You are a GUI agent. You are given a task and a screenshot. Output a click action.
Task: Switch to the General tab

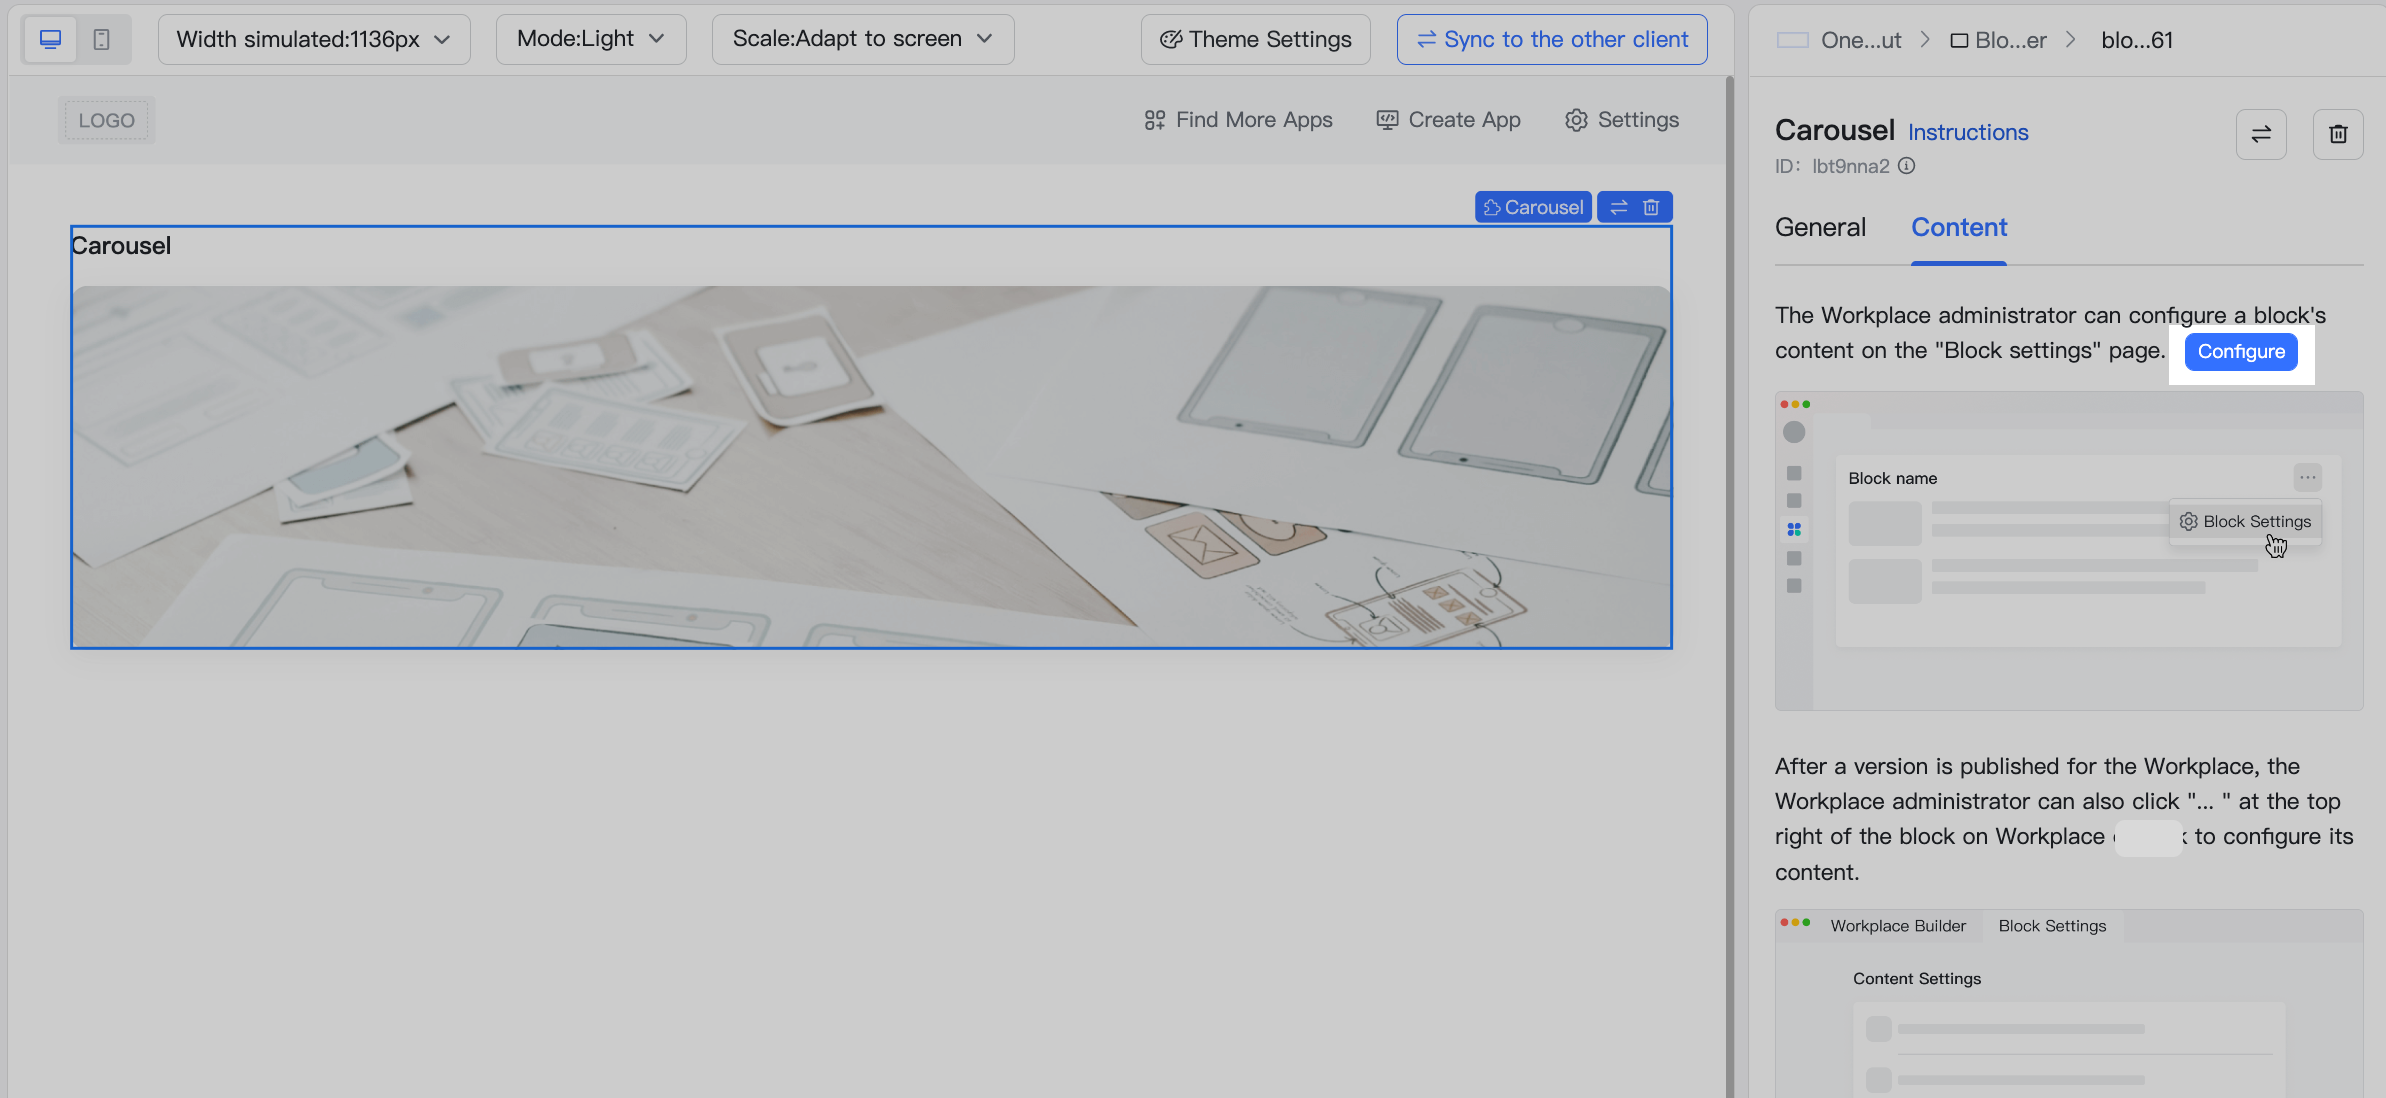pyautogui.click(x=1820, y=228)
